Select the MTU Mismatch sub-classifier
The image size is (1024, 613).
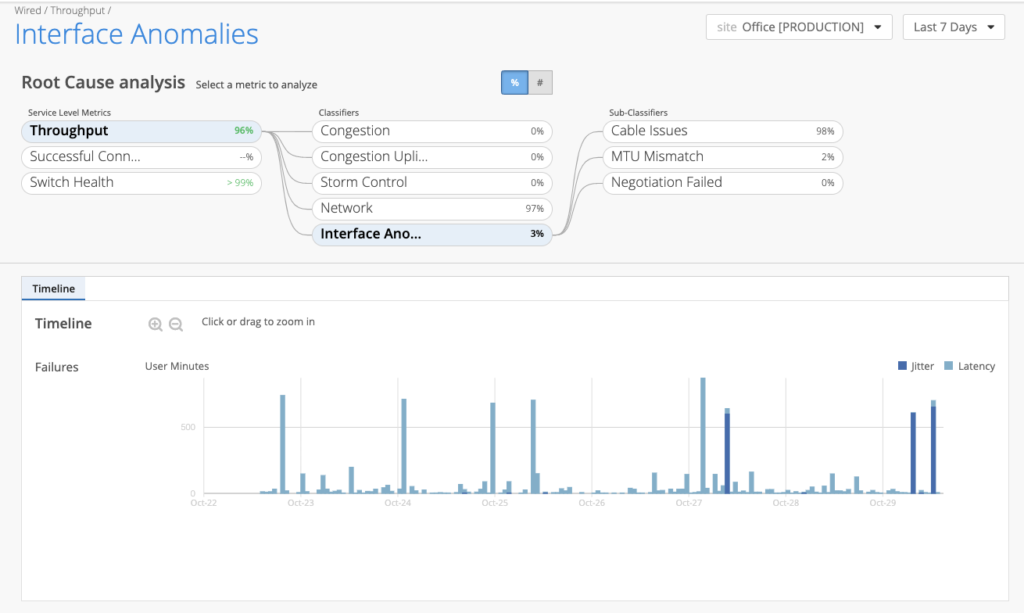point(722,157)
